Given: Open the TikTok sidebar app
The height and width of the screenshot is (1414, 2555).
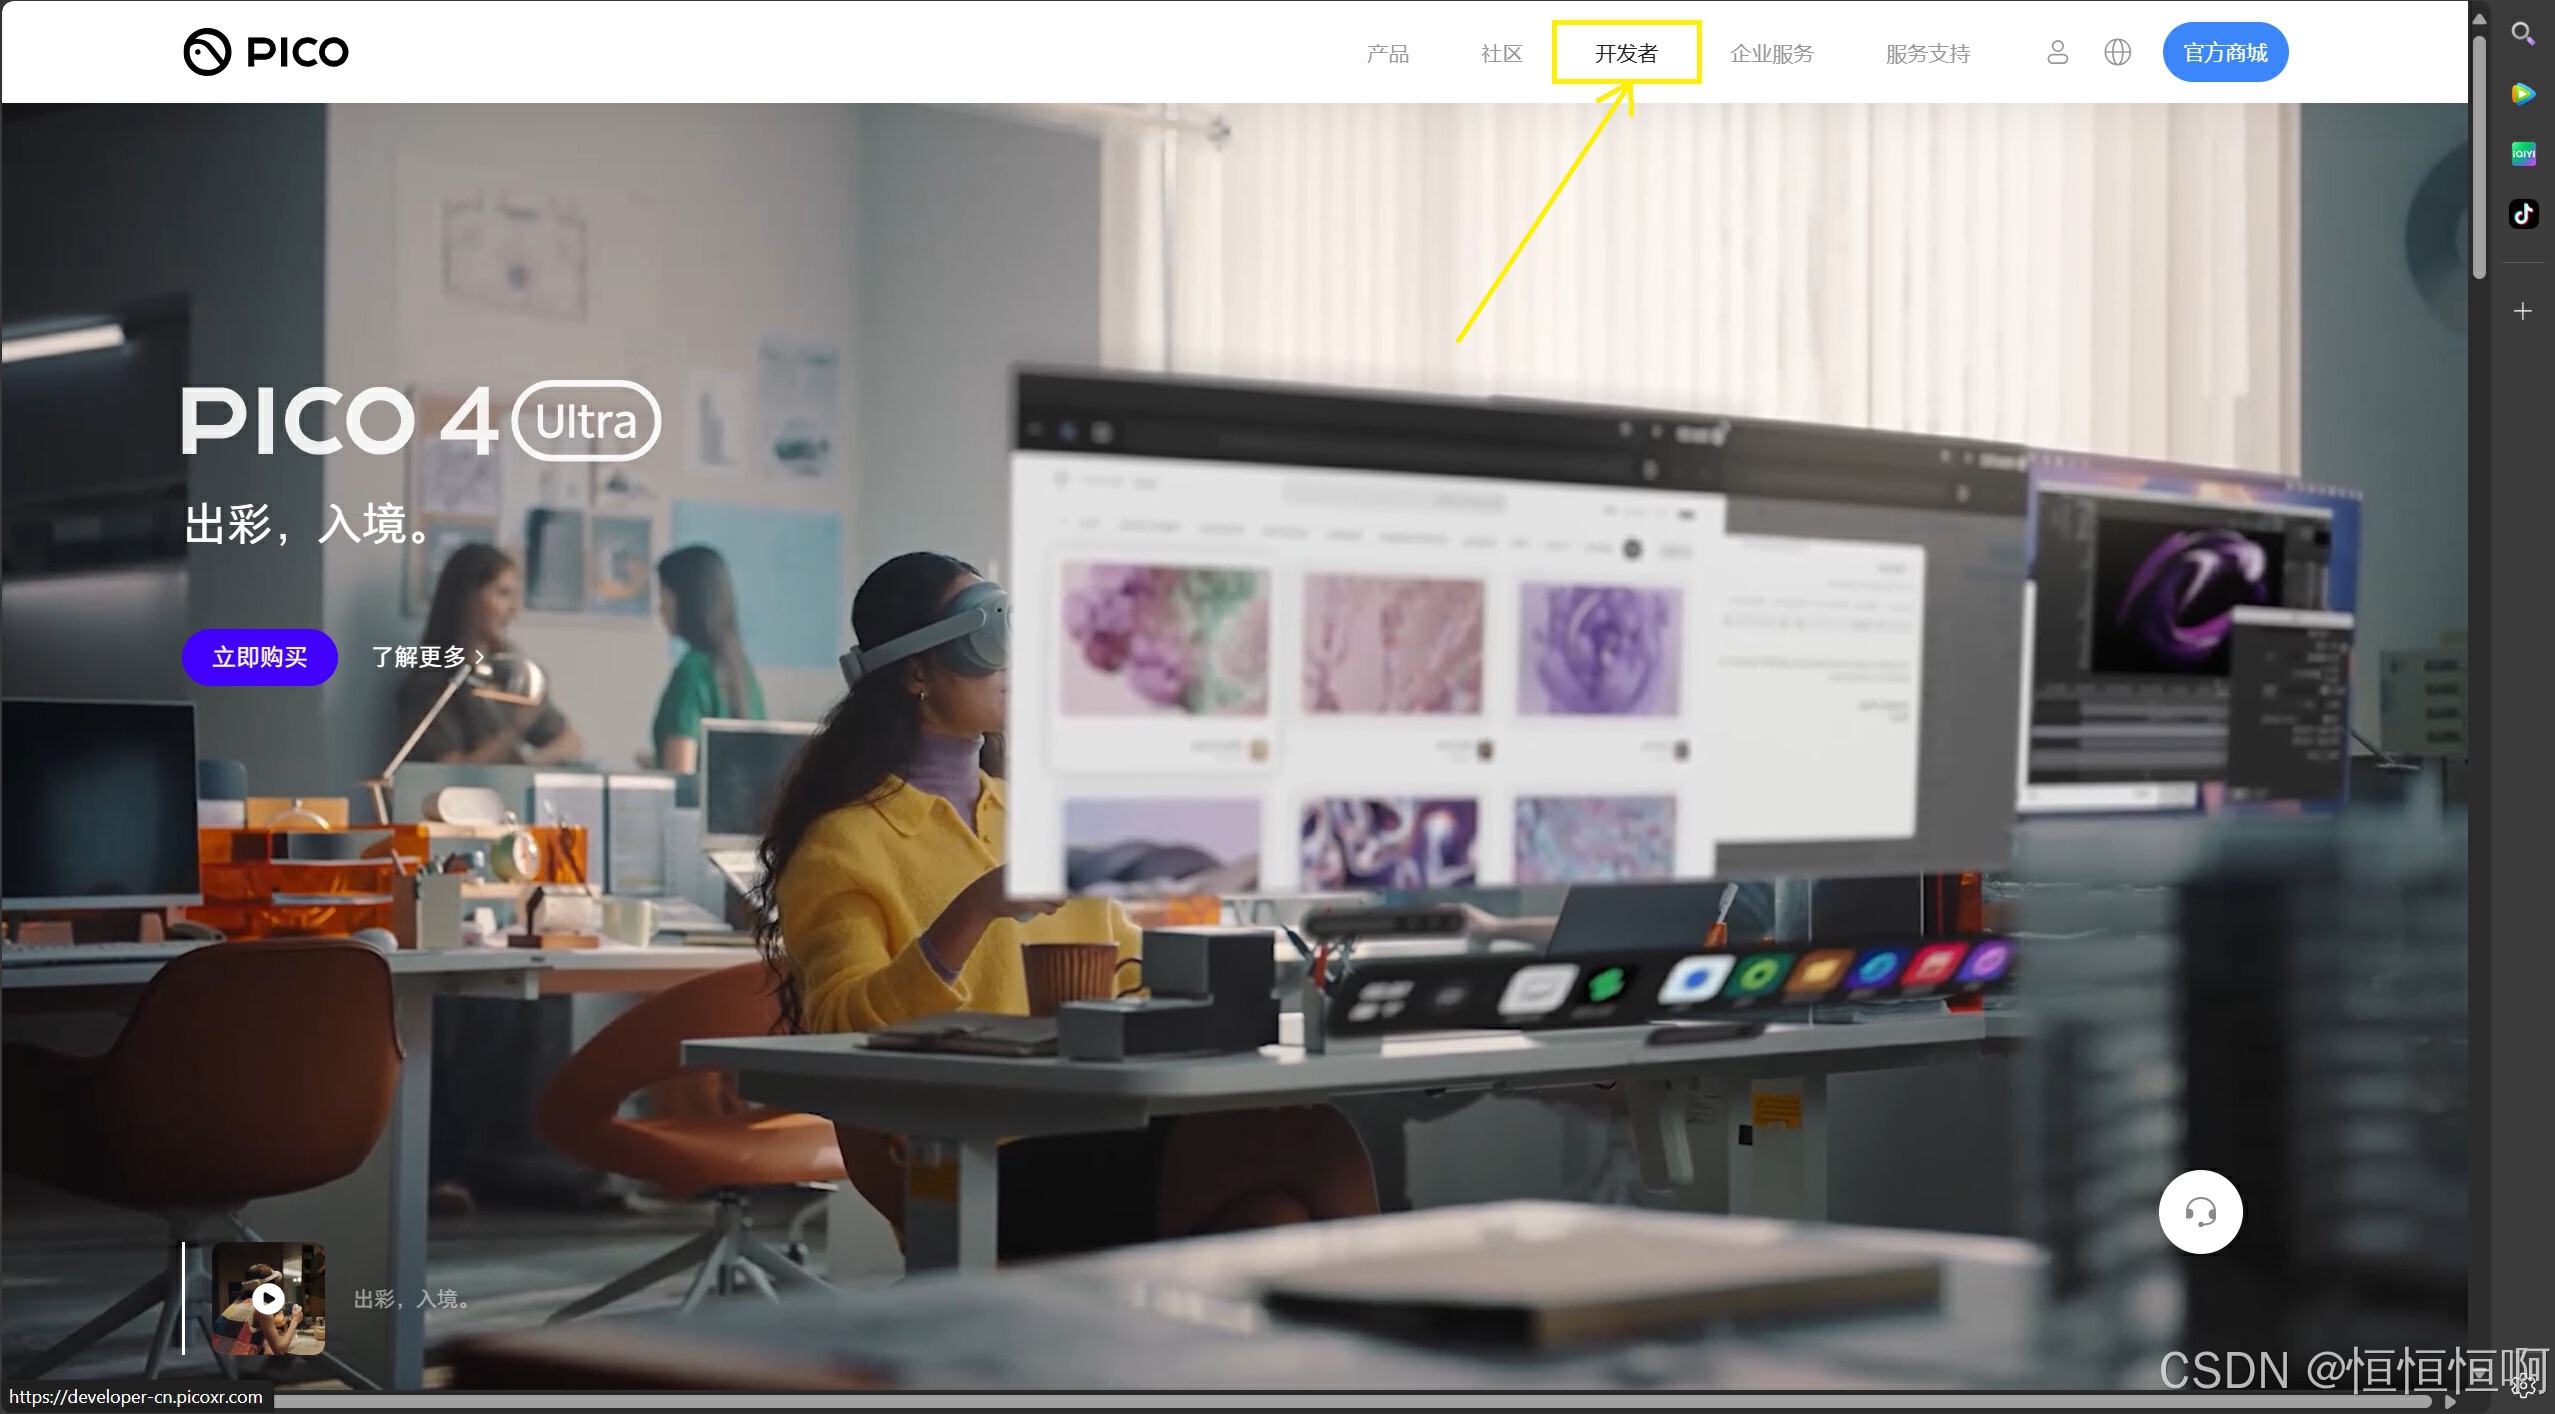Looking at the screenshot, I should 2523,214.
